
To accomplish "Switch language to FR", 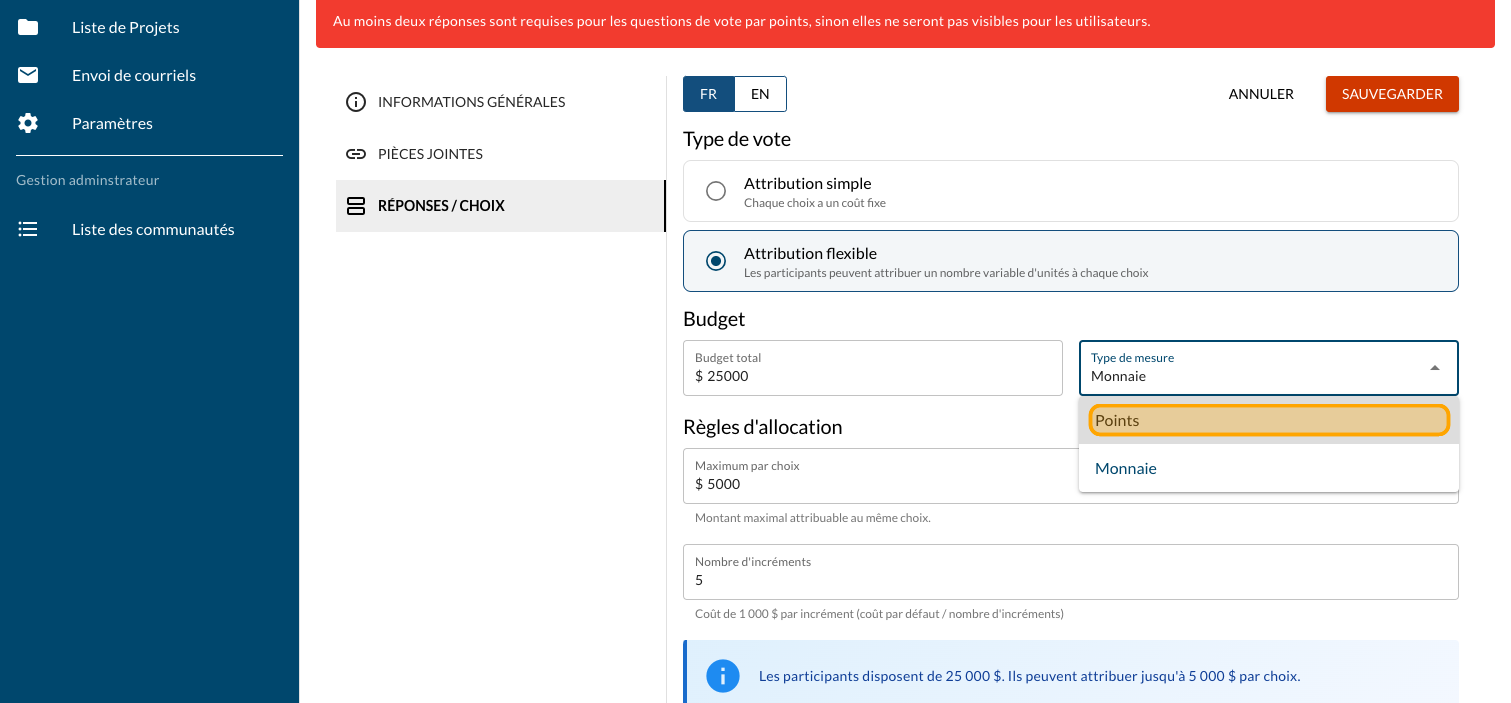I will pos(708,94).
